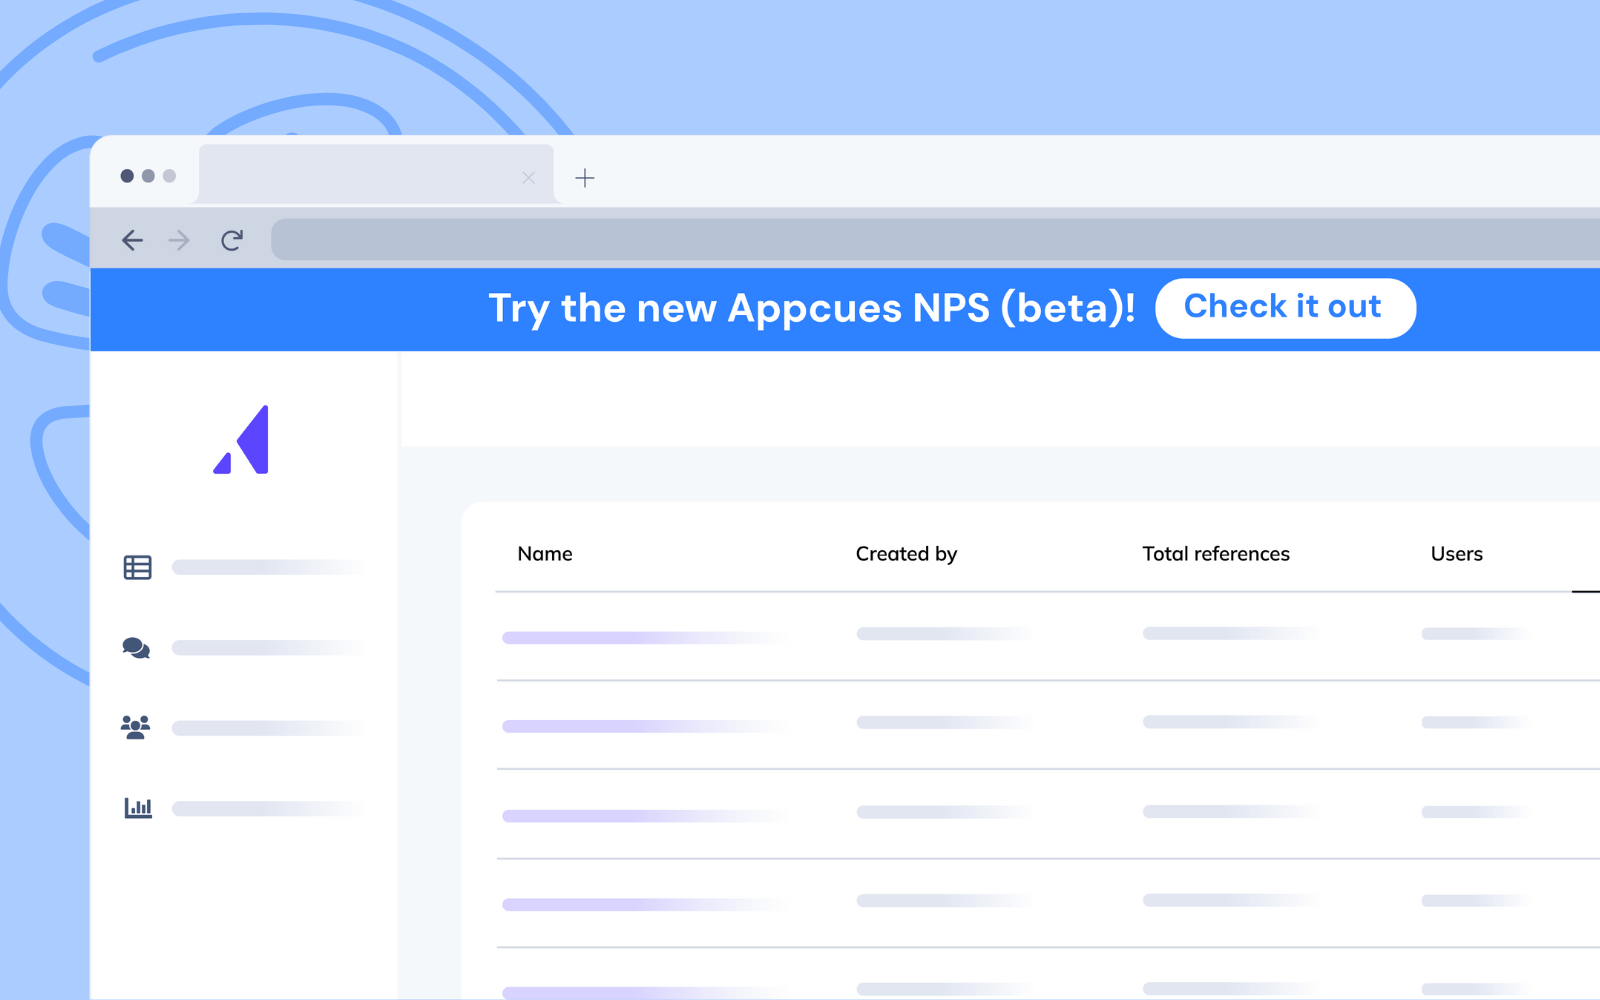Open the users group icon in the sidebar
Screen dimensions: 1600x1000
[136, 727]
